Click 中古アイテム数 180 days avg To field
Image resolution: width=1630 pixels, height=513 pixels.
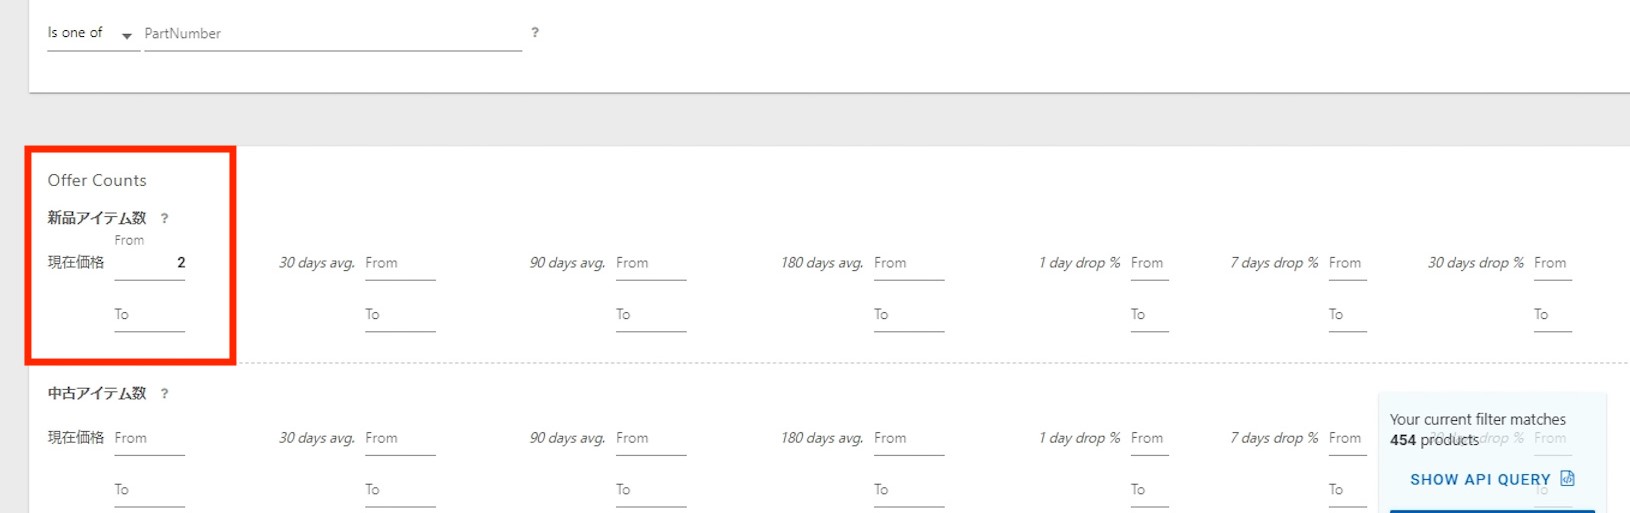[908, 490]
